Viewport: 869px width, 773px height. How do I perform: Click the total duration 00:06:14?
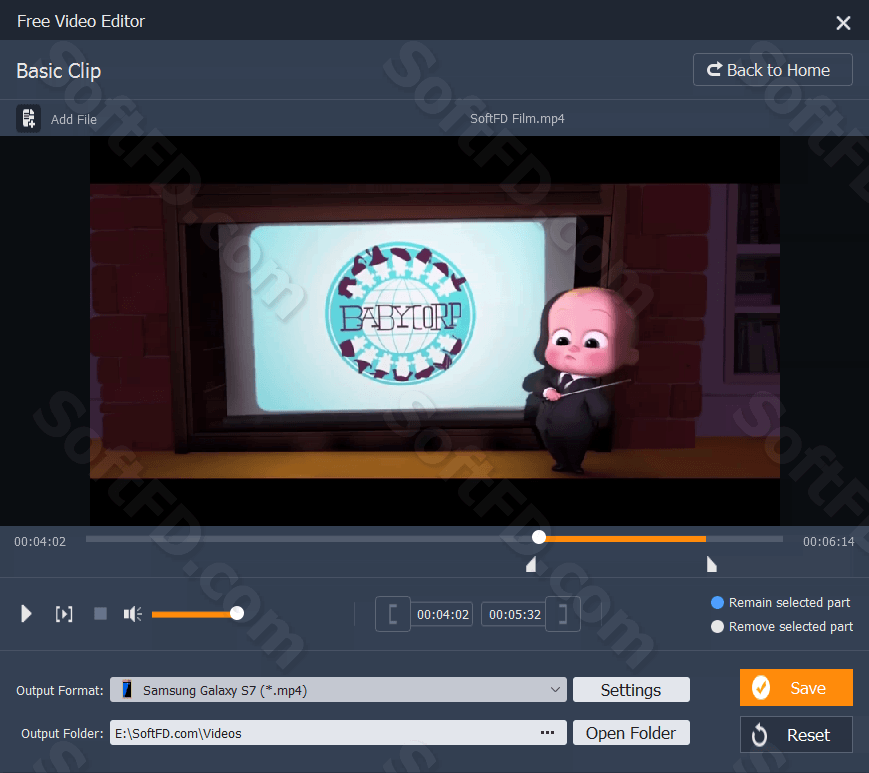829,541
